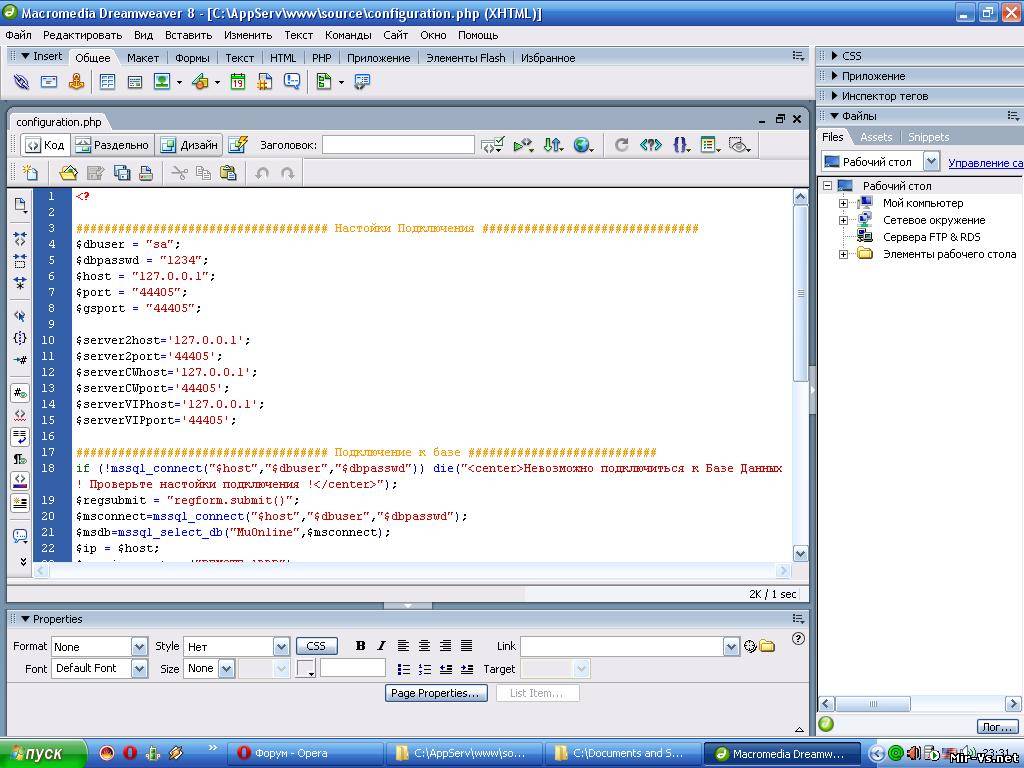Screen dimensions: 1024x768
Task: Open the пуск Start button
Action: point(43,753)
